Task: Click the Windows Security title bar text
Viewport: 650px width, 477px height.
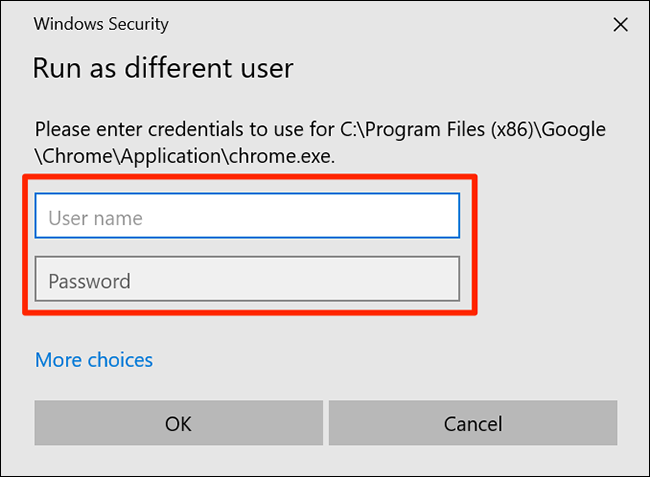Action: (101, 24)
